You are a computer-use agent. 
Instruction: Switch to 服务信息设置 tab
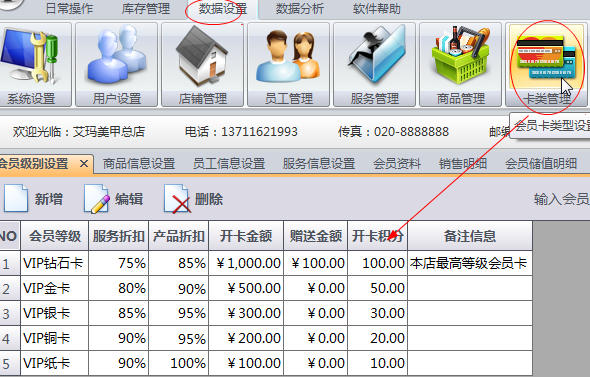(x=319, y=164)
